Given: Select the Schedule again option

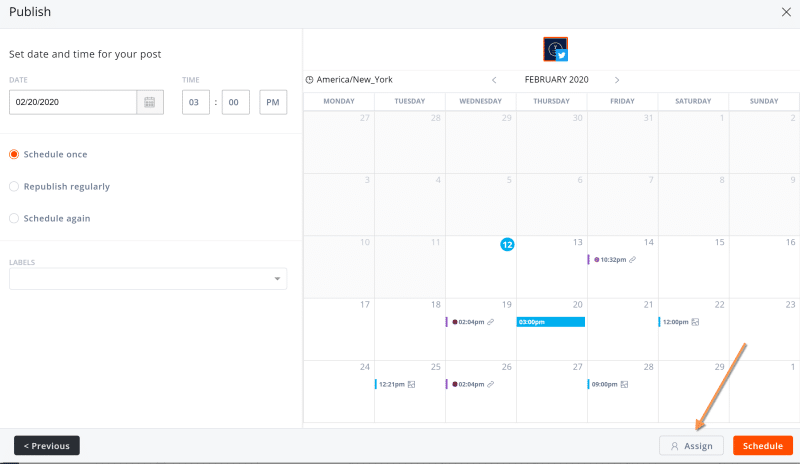Looking at the screenshot, I should (x=14, y=218).
